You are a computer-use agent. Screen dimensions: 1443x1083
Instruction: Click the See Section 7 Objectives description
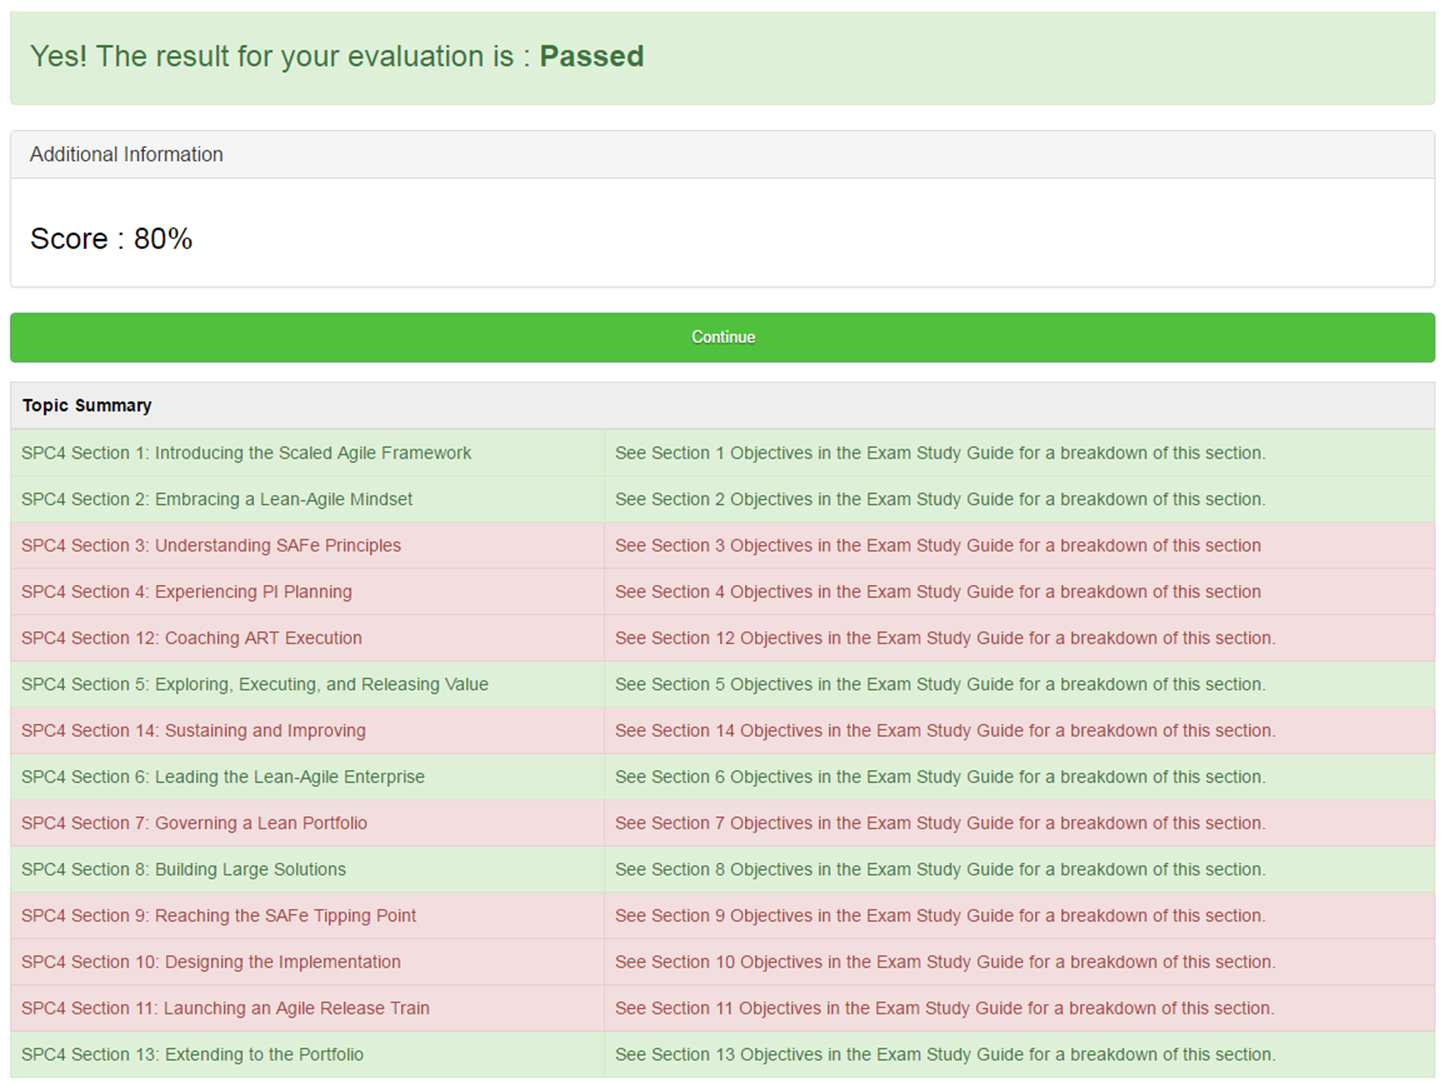[x=940, y=823]
